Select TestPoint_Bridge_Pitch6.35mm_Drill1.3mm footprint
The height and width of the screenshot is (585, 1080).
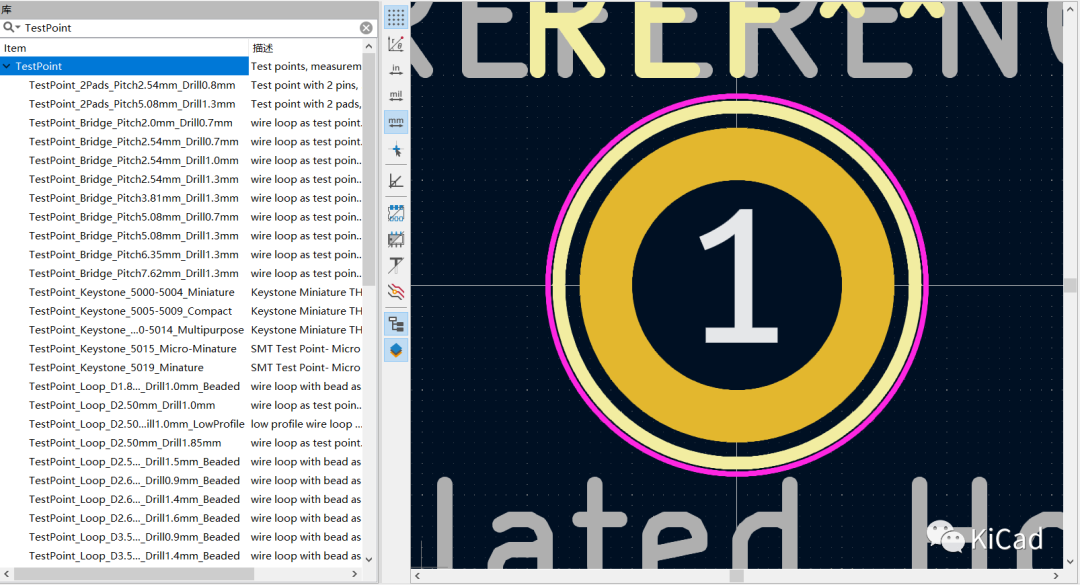(x=134, y=254)
